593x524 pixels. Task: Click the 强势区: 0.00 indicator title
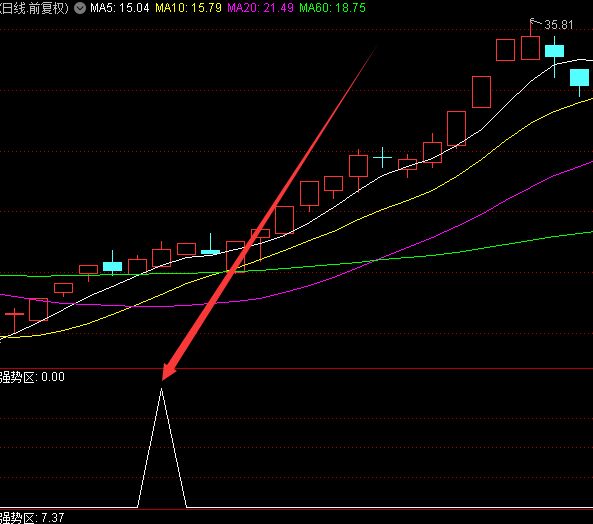pyautogui.click(x=32, y=377)
